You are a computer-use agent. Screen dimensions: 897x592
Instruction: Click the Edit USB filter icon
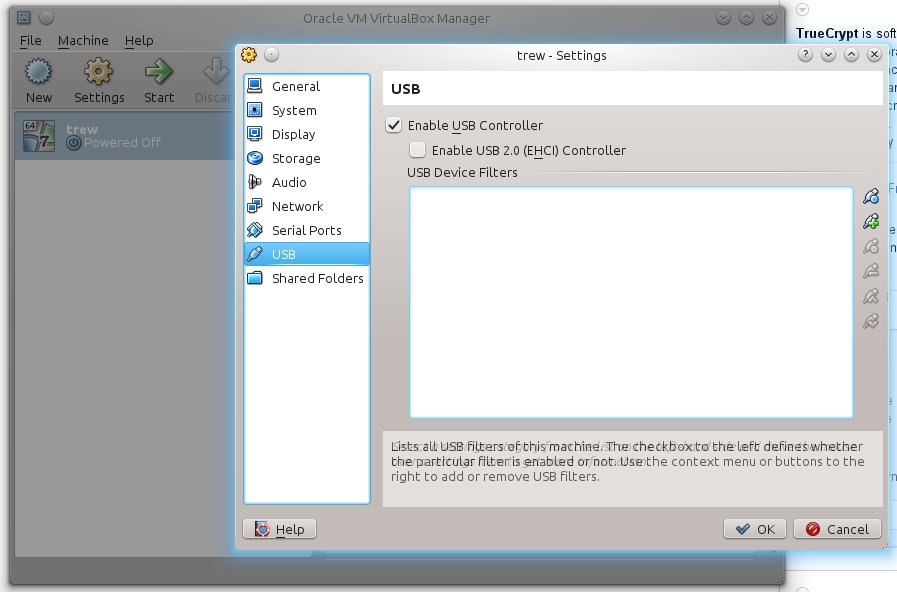click(871, 247)
